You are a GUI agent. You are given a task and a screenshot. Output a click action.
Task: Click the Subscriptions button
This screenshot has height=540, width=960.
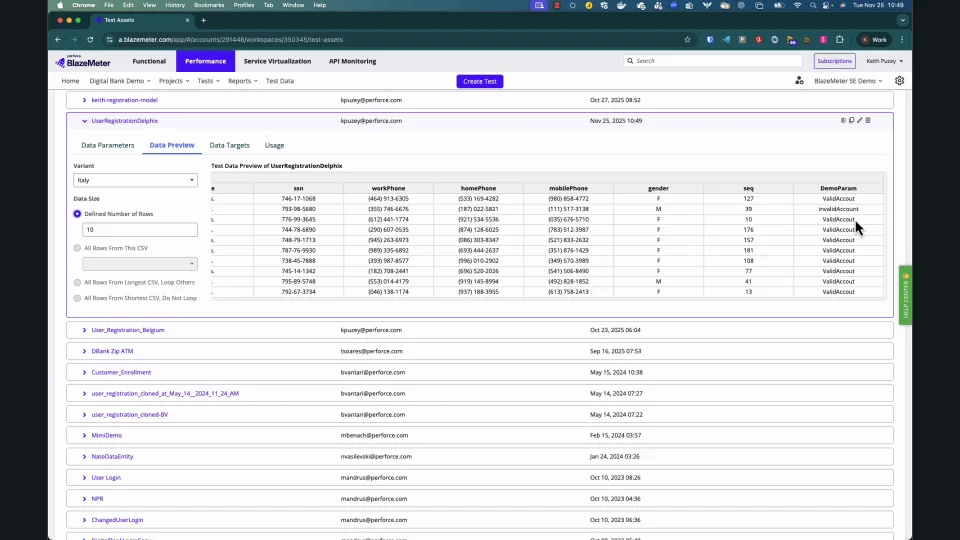tap(834, 61)
